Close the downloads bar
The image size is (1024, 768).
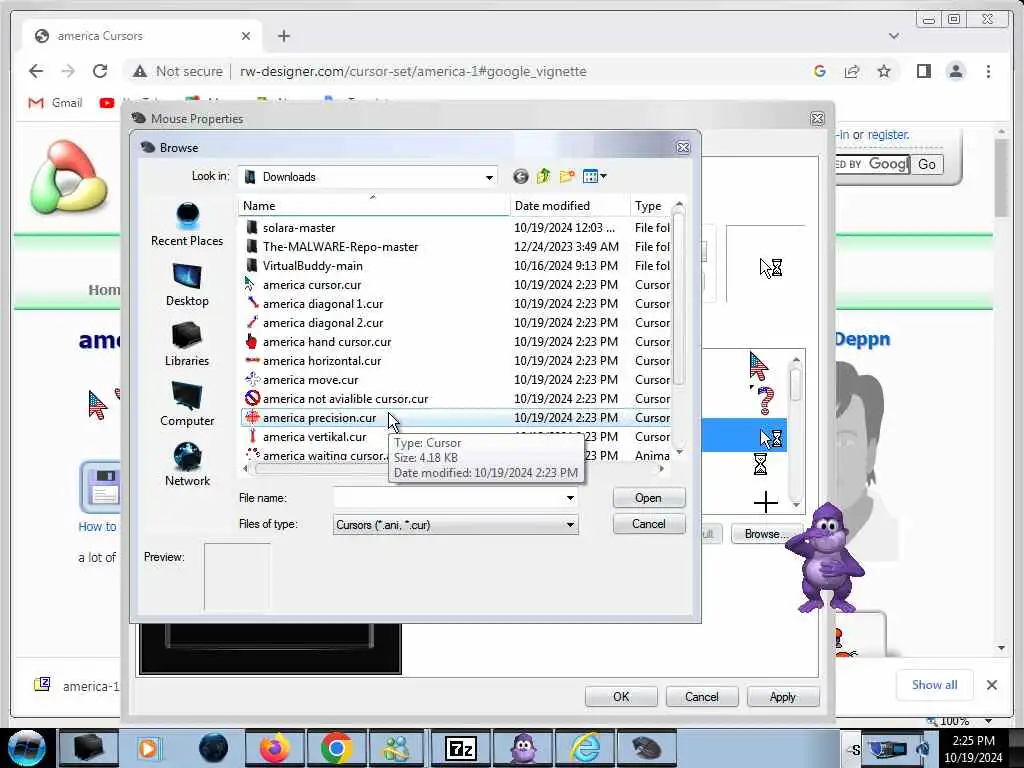pyautogui.click(x=991, y=684)
